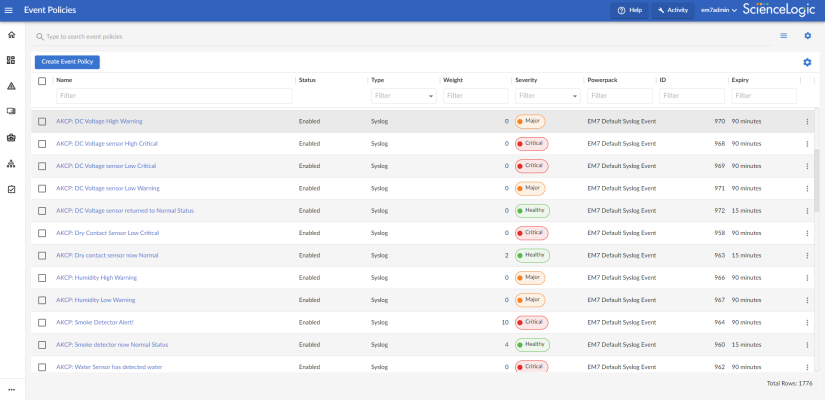Open Events warning triangle in sidebar

11,86
